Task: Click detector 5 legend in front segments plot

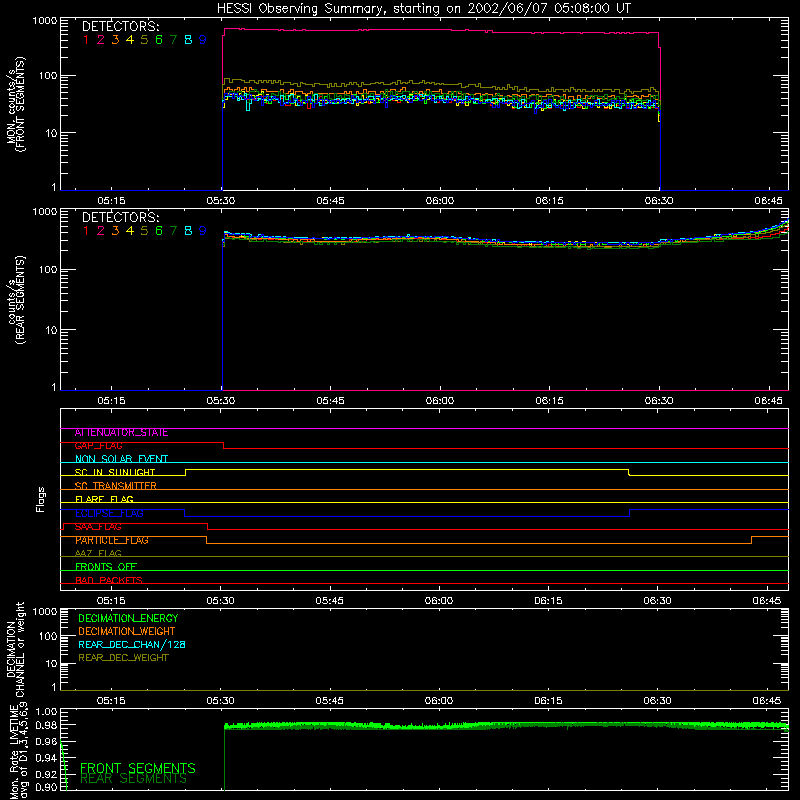Action: click(144, 40)
